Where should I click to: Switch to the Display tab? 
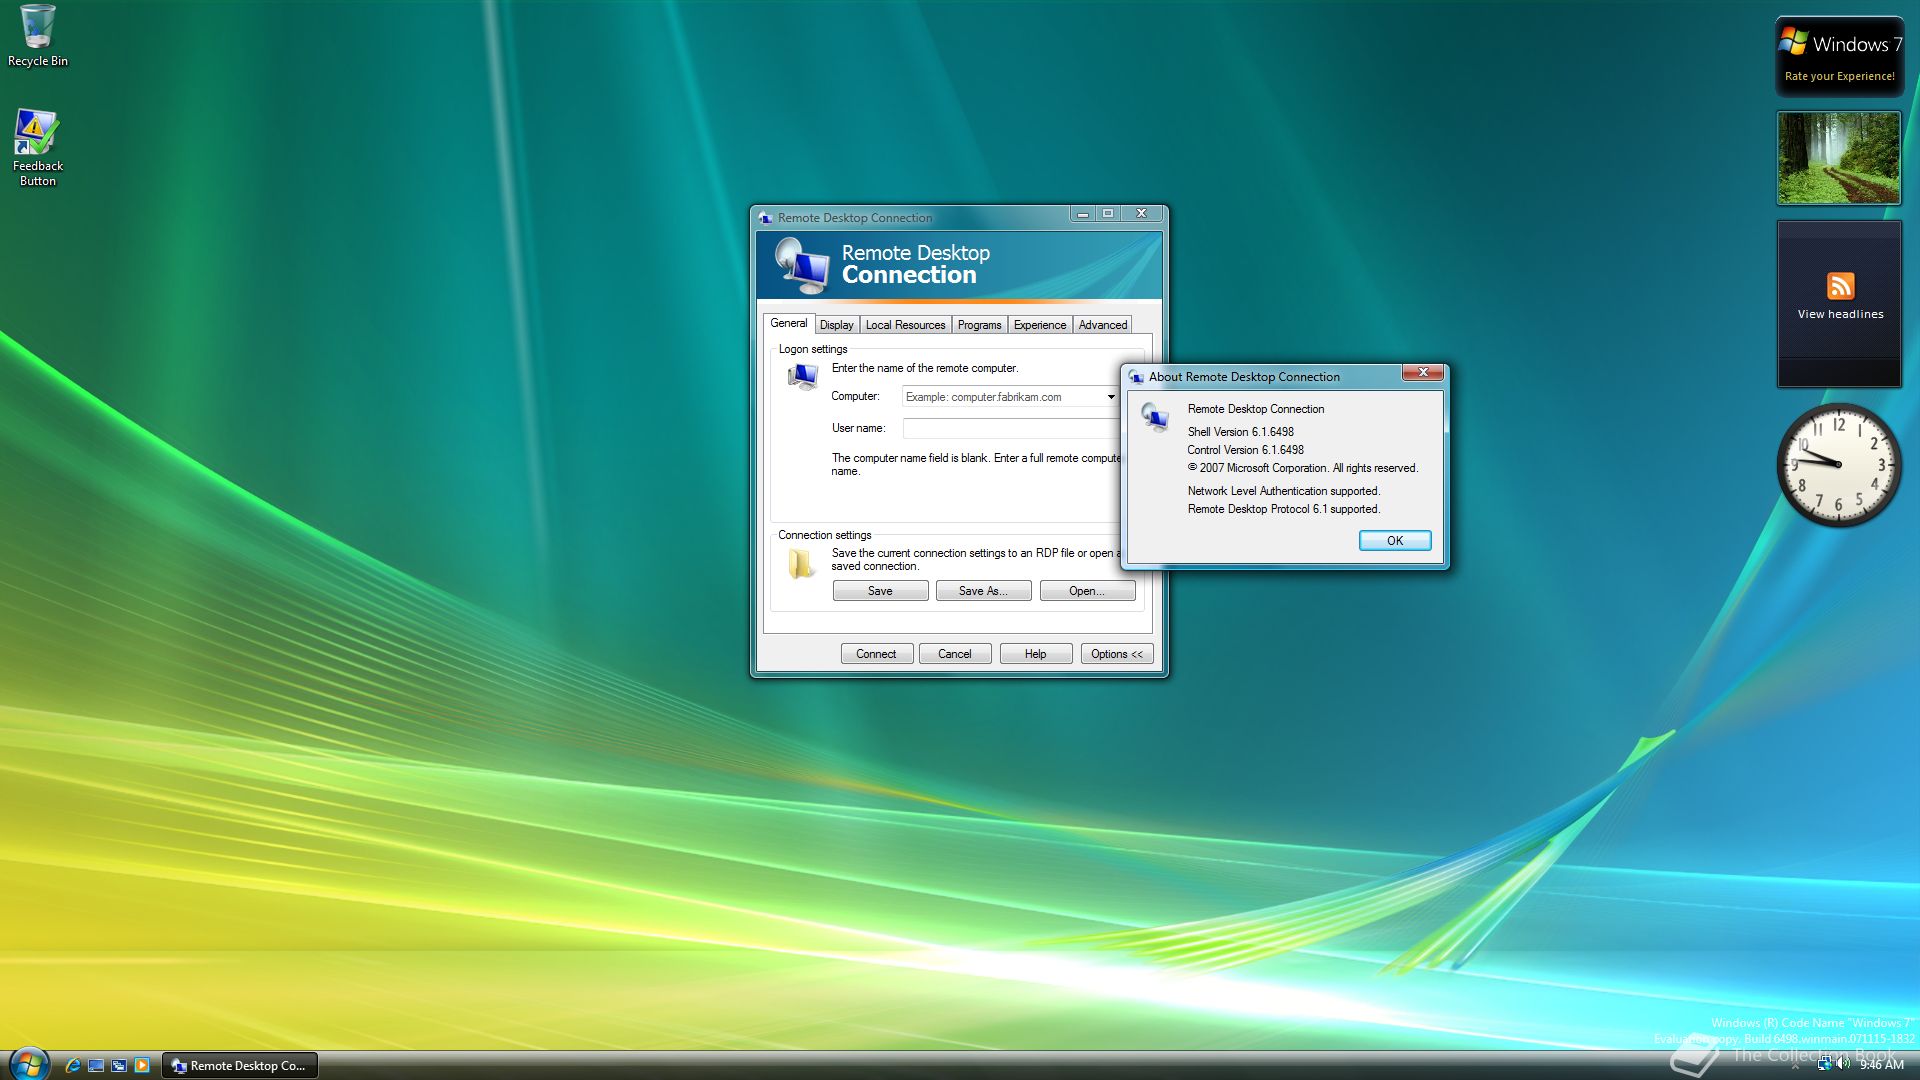(836, 325)
